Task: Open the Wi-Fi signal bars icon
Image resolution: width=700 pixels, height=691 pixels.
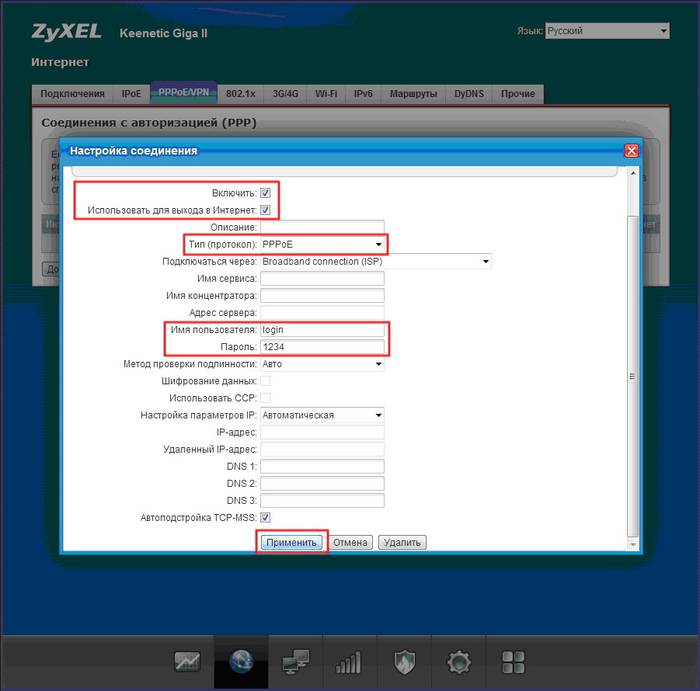Action: click(x=348, y=662)
